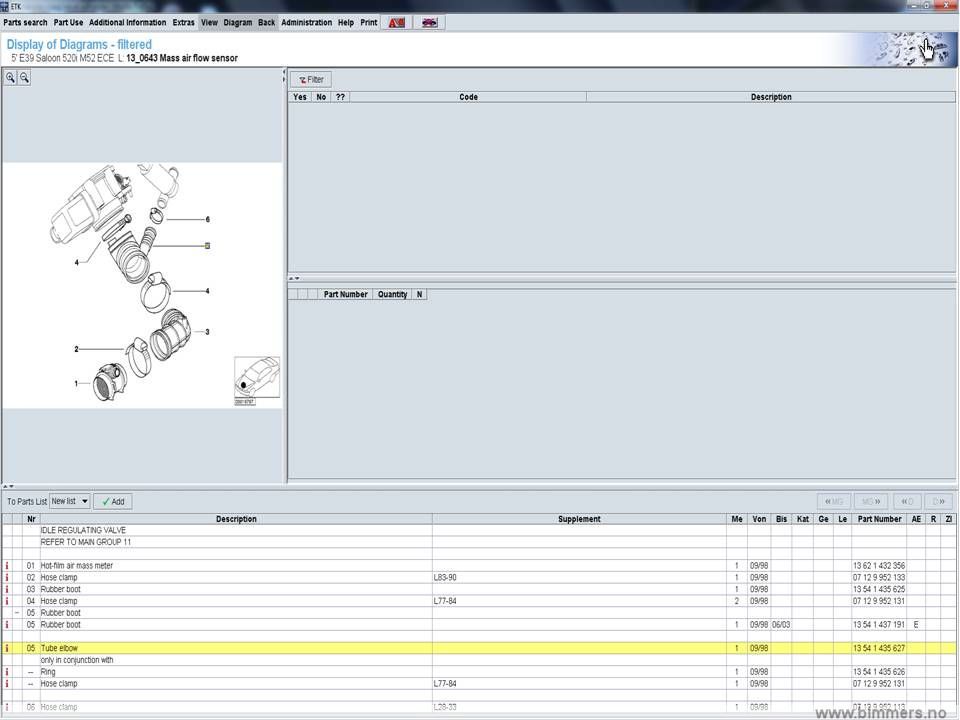Open the Part Use menu
The width and height of the screenshot is (960, 720).
tap(68, 23)
